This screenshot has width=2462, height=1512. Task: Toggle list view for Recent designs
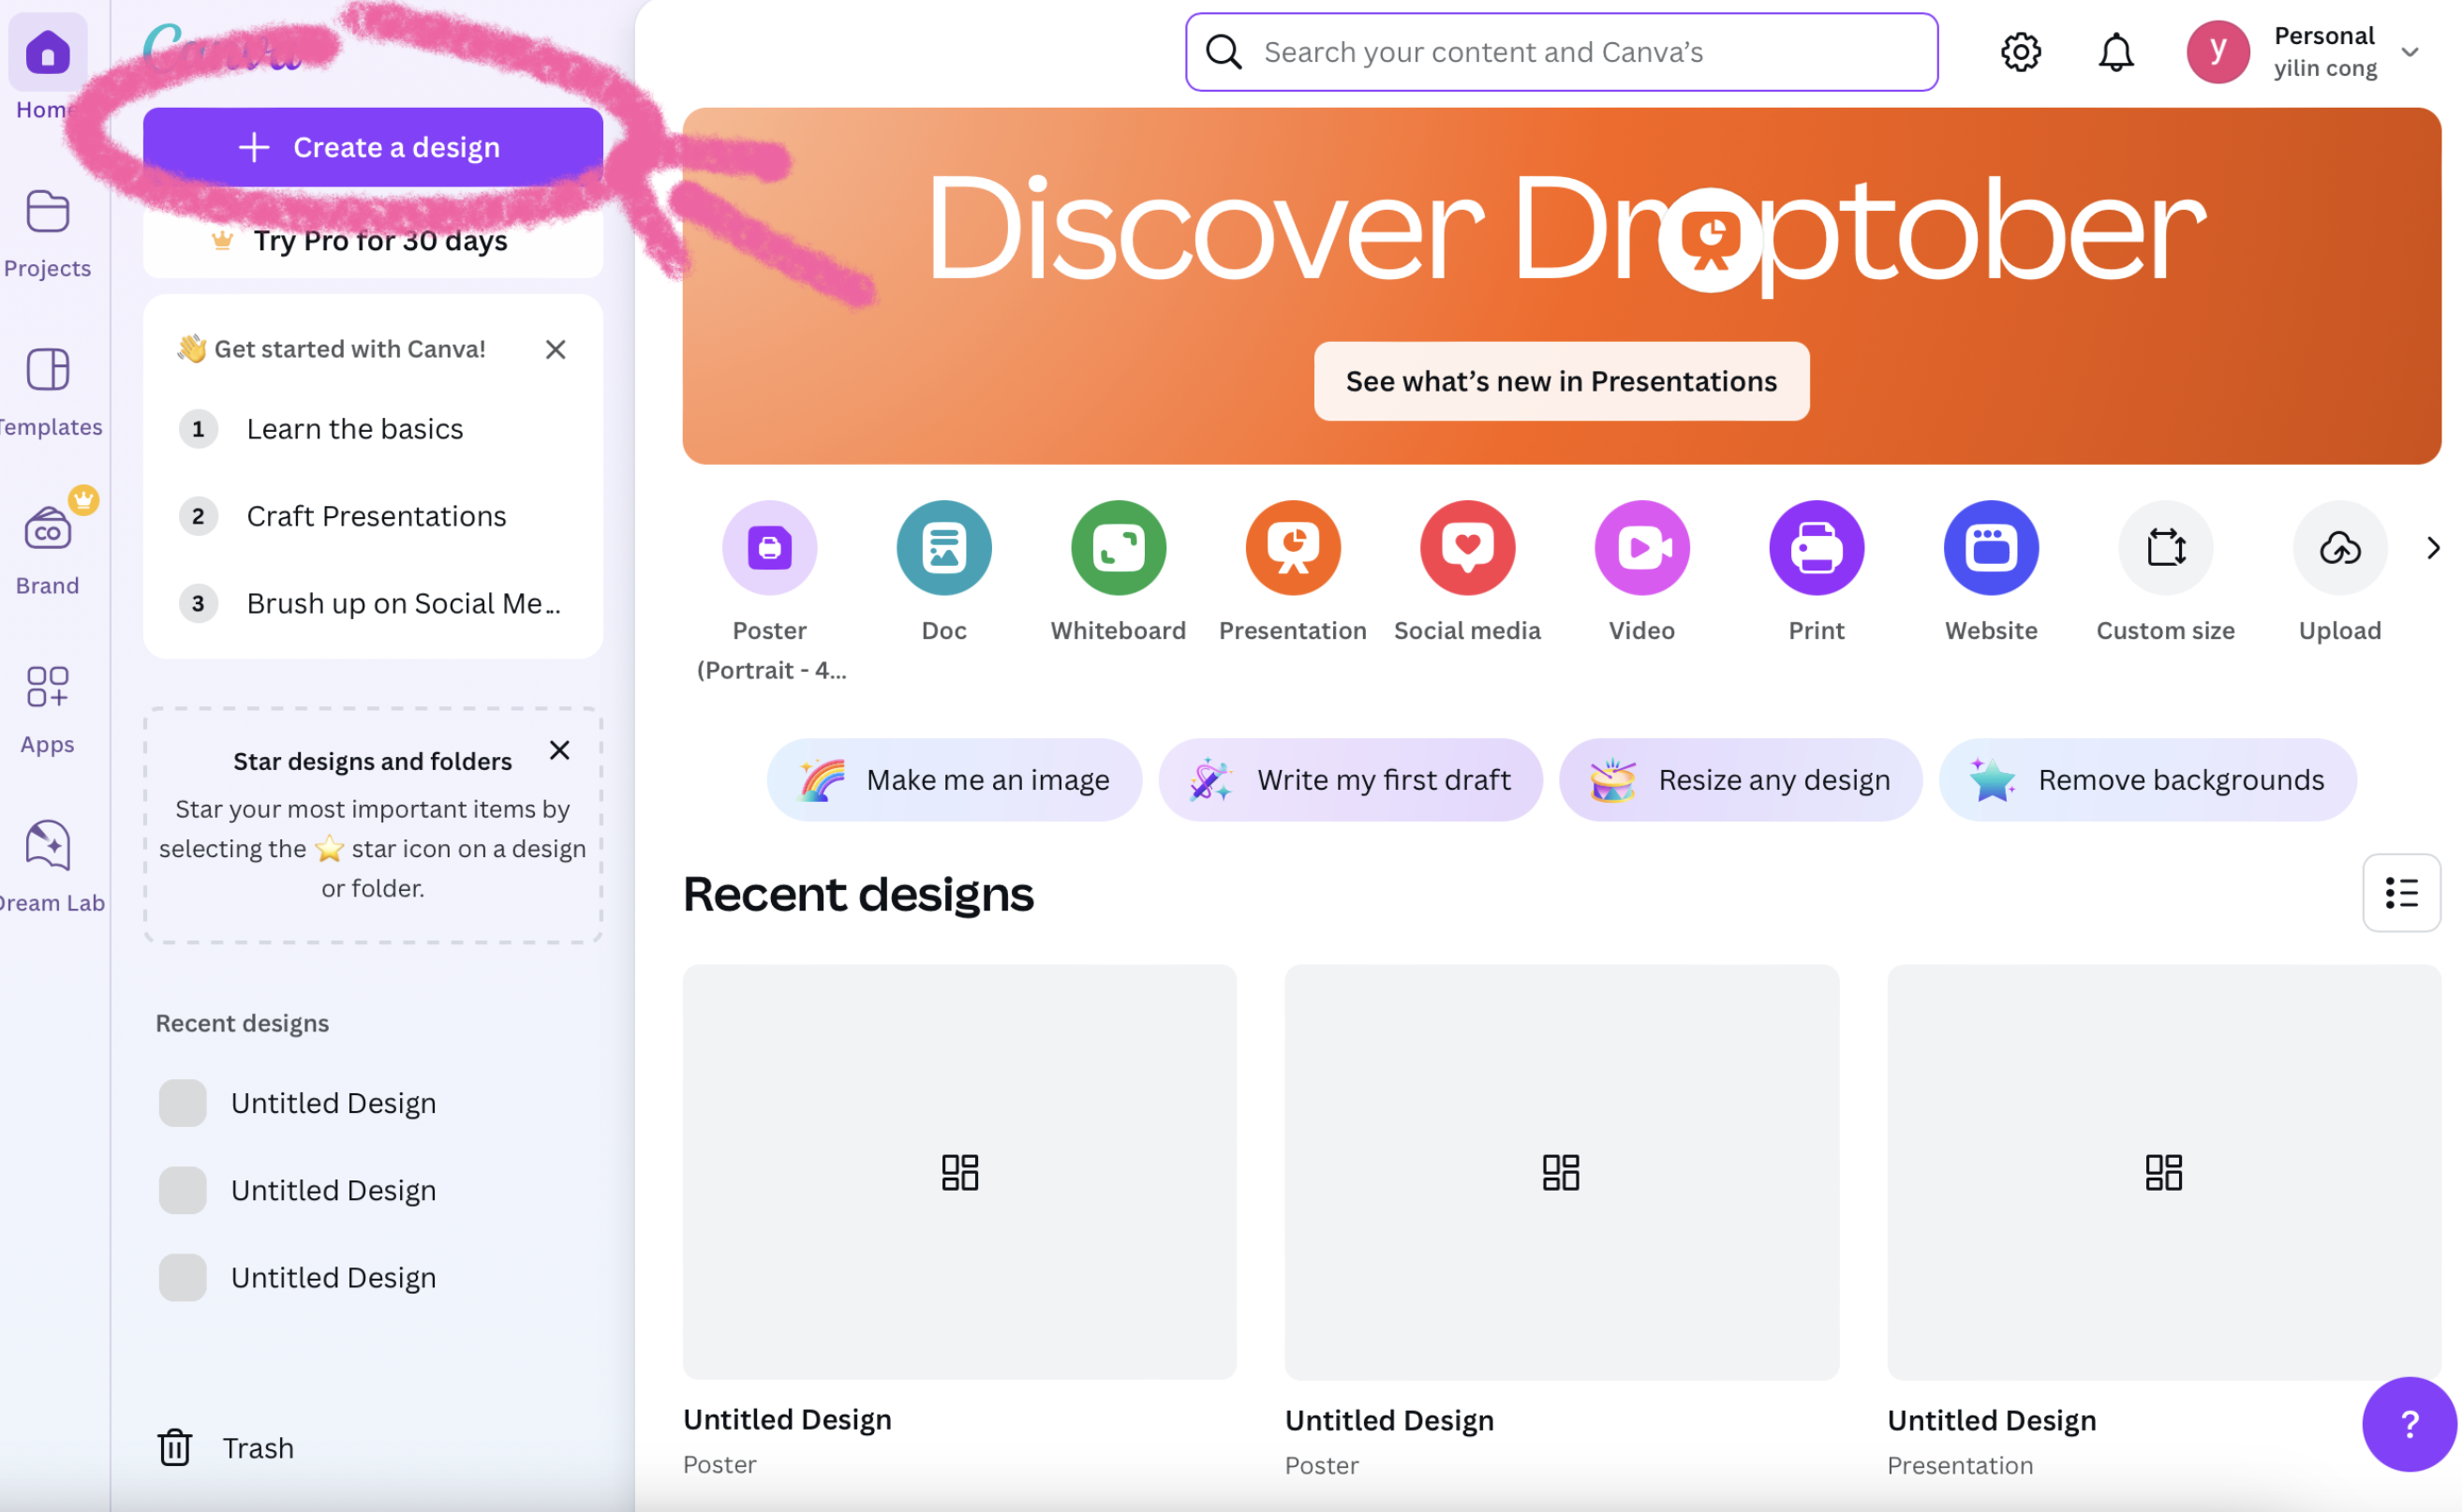coord(2401,892)
